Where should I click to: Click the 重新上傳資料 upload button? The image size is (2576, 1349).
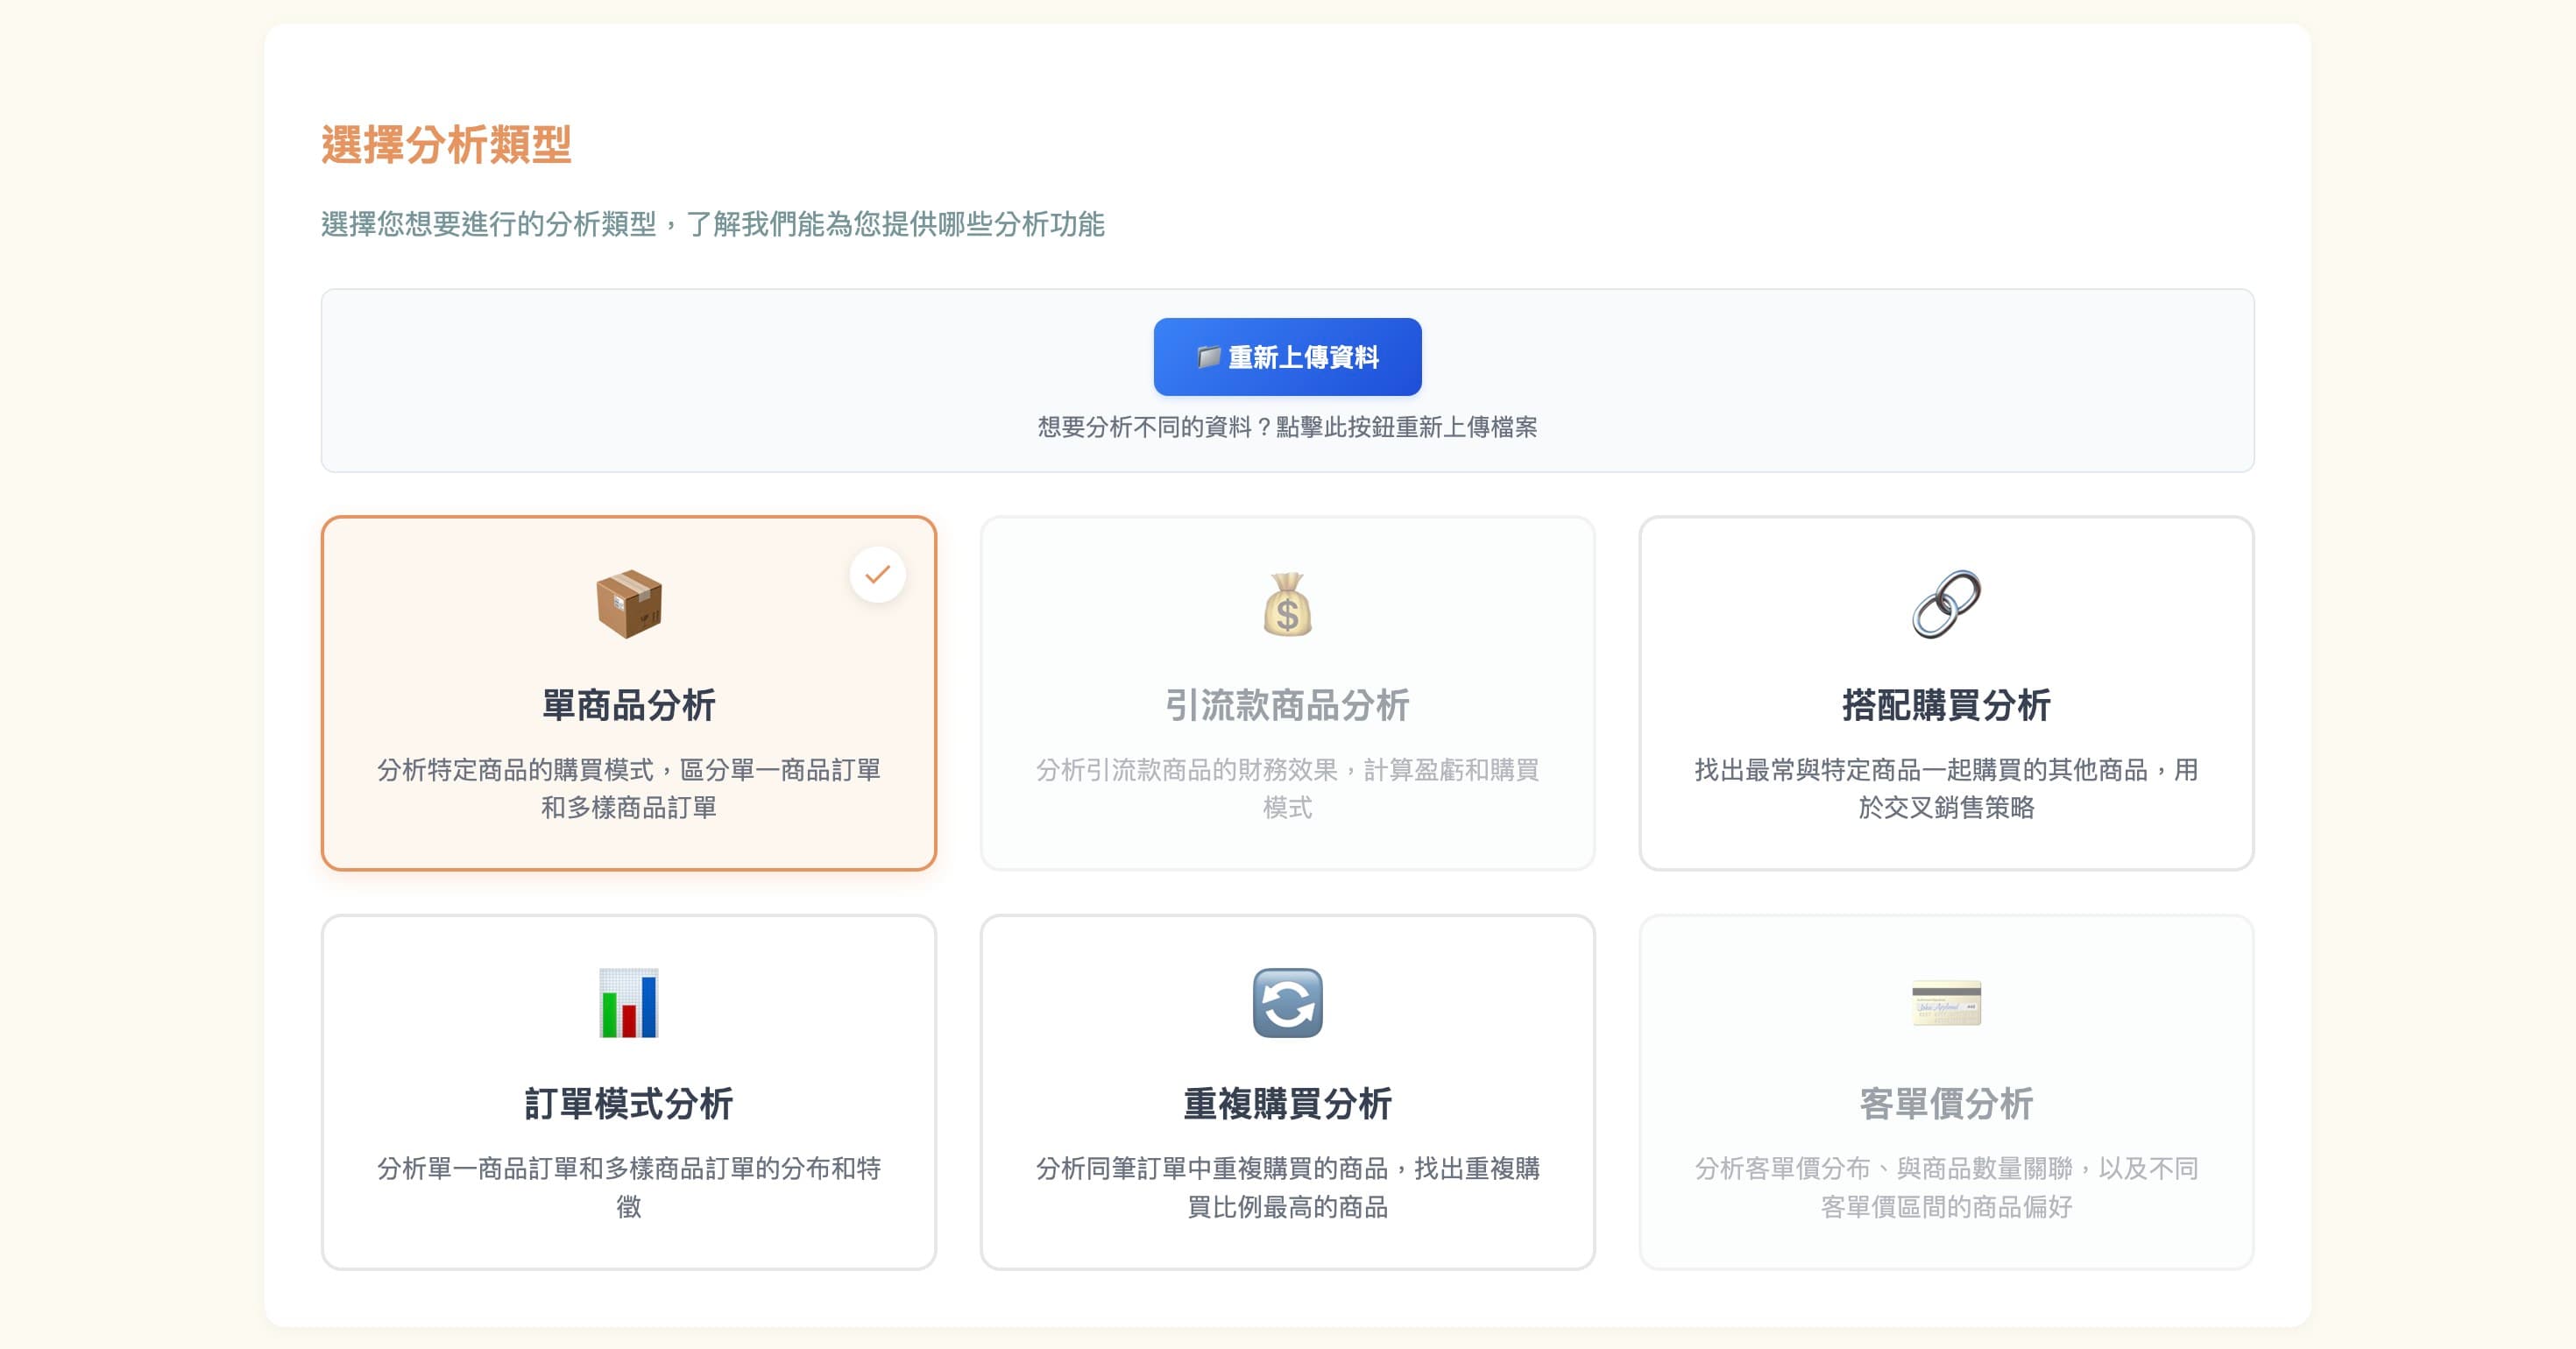(1287, 357)
